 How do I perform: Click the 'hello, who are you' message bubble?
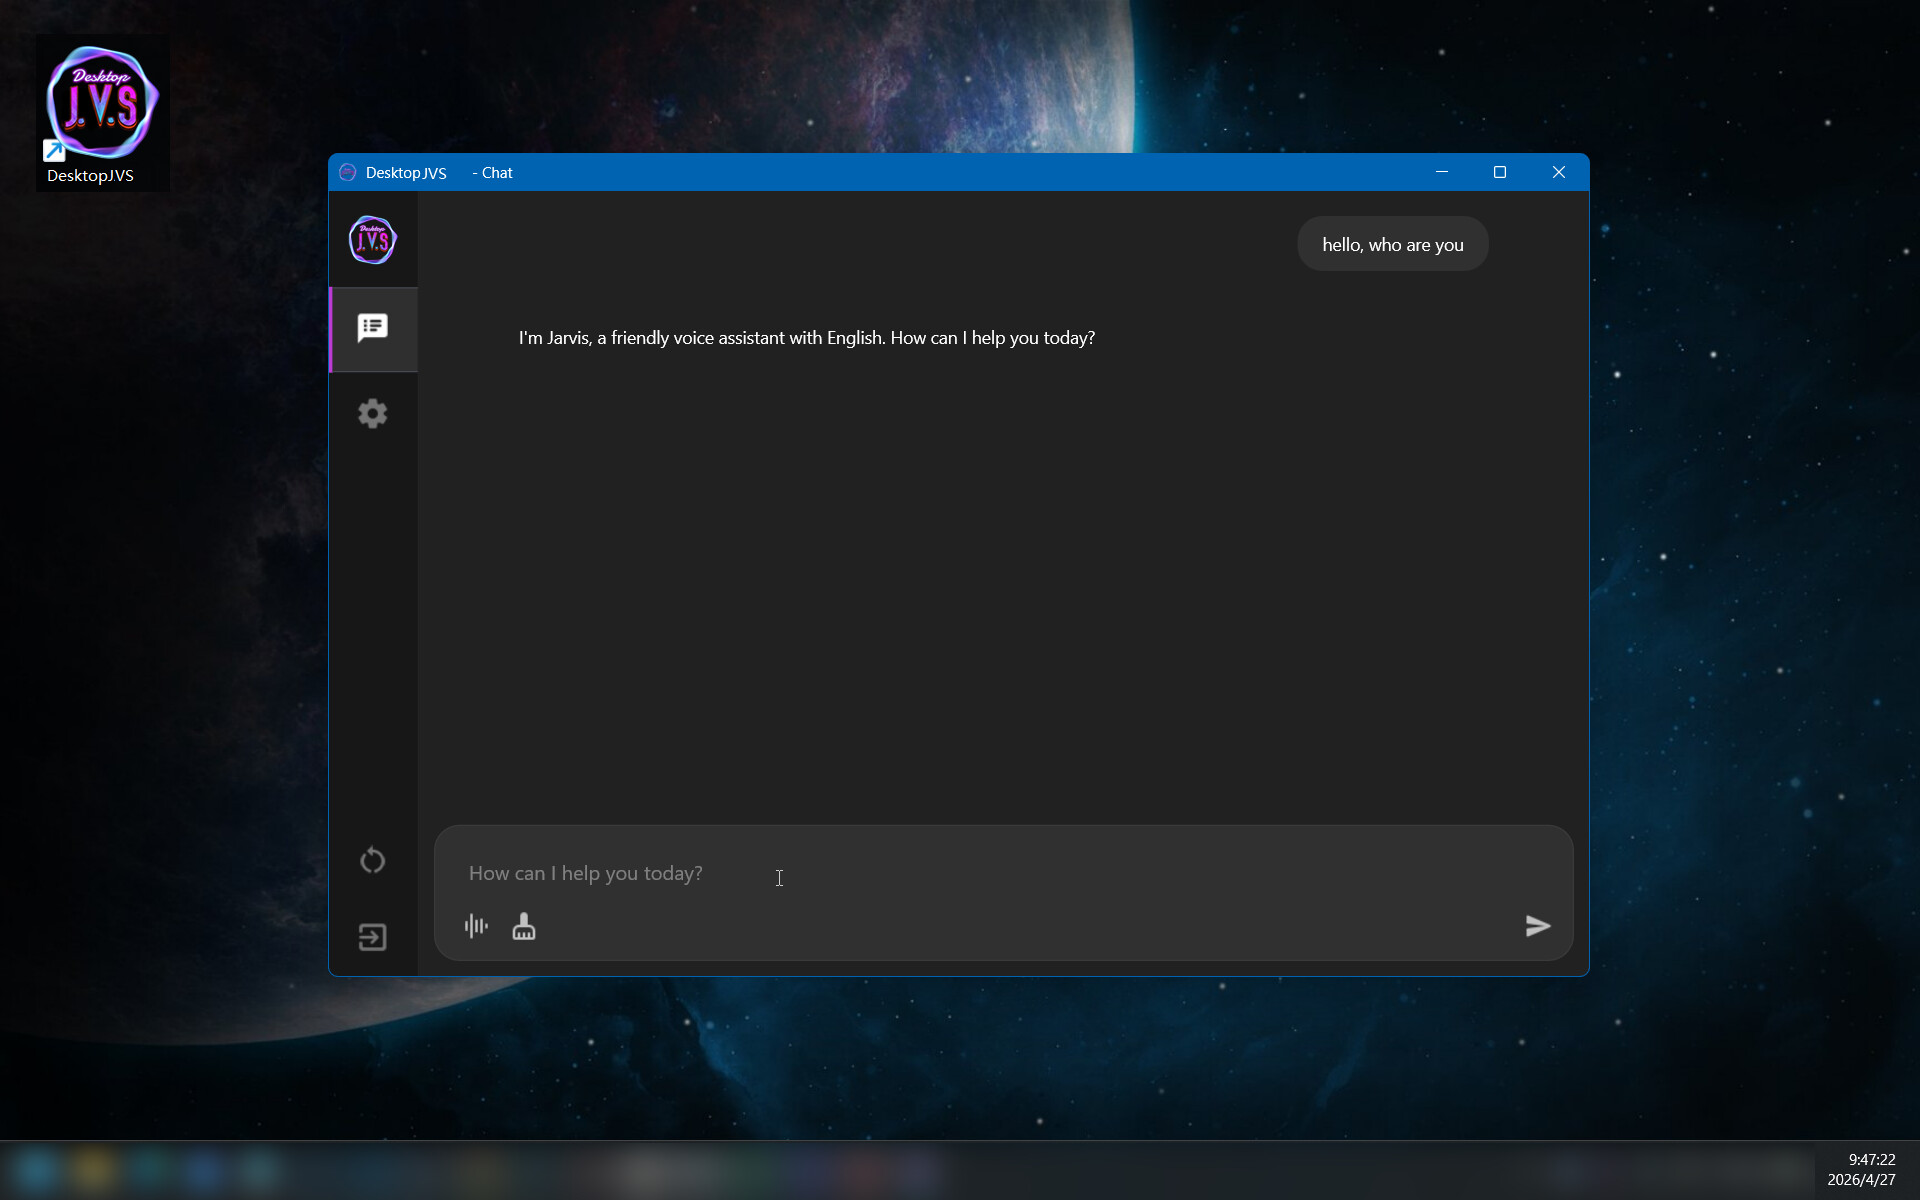[x=1393, y=244]
